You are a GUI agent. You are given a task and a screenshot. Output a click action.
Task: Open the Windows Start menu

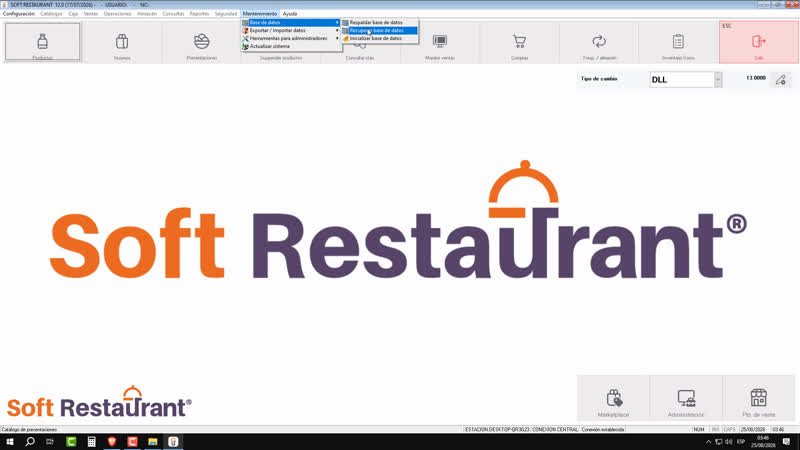tap(10, 442)
